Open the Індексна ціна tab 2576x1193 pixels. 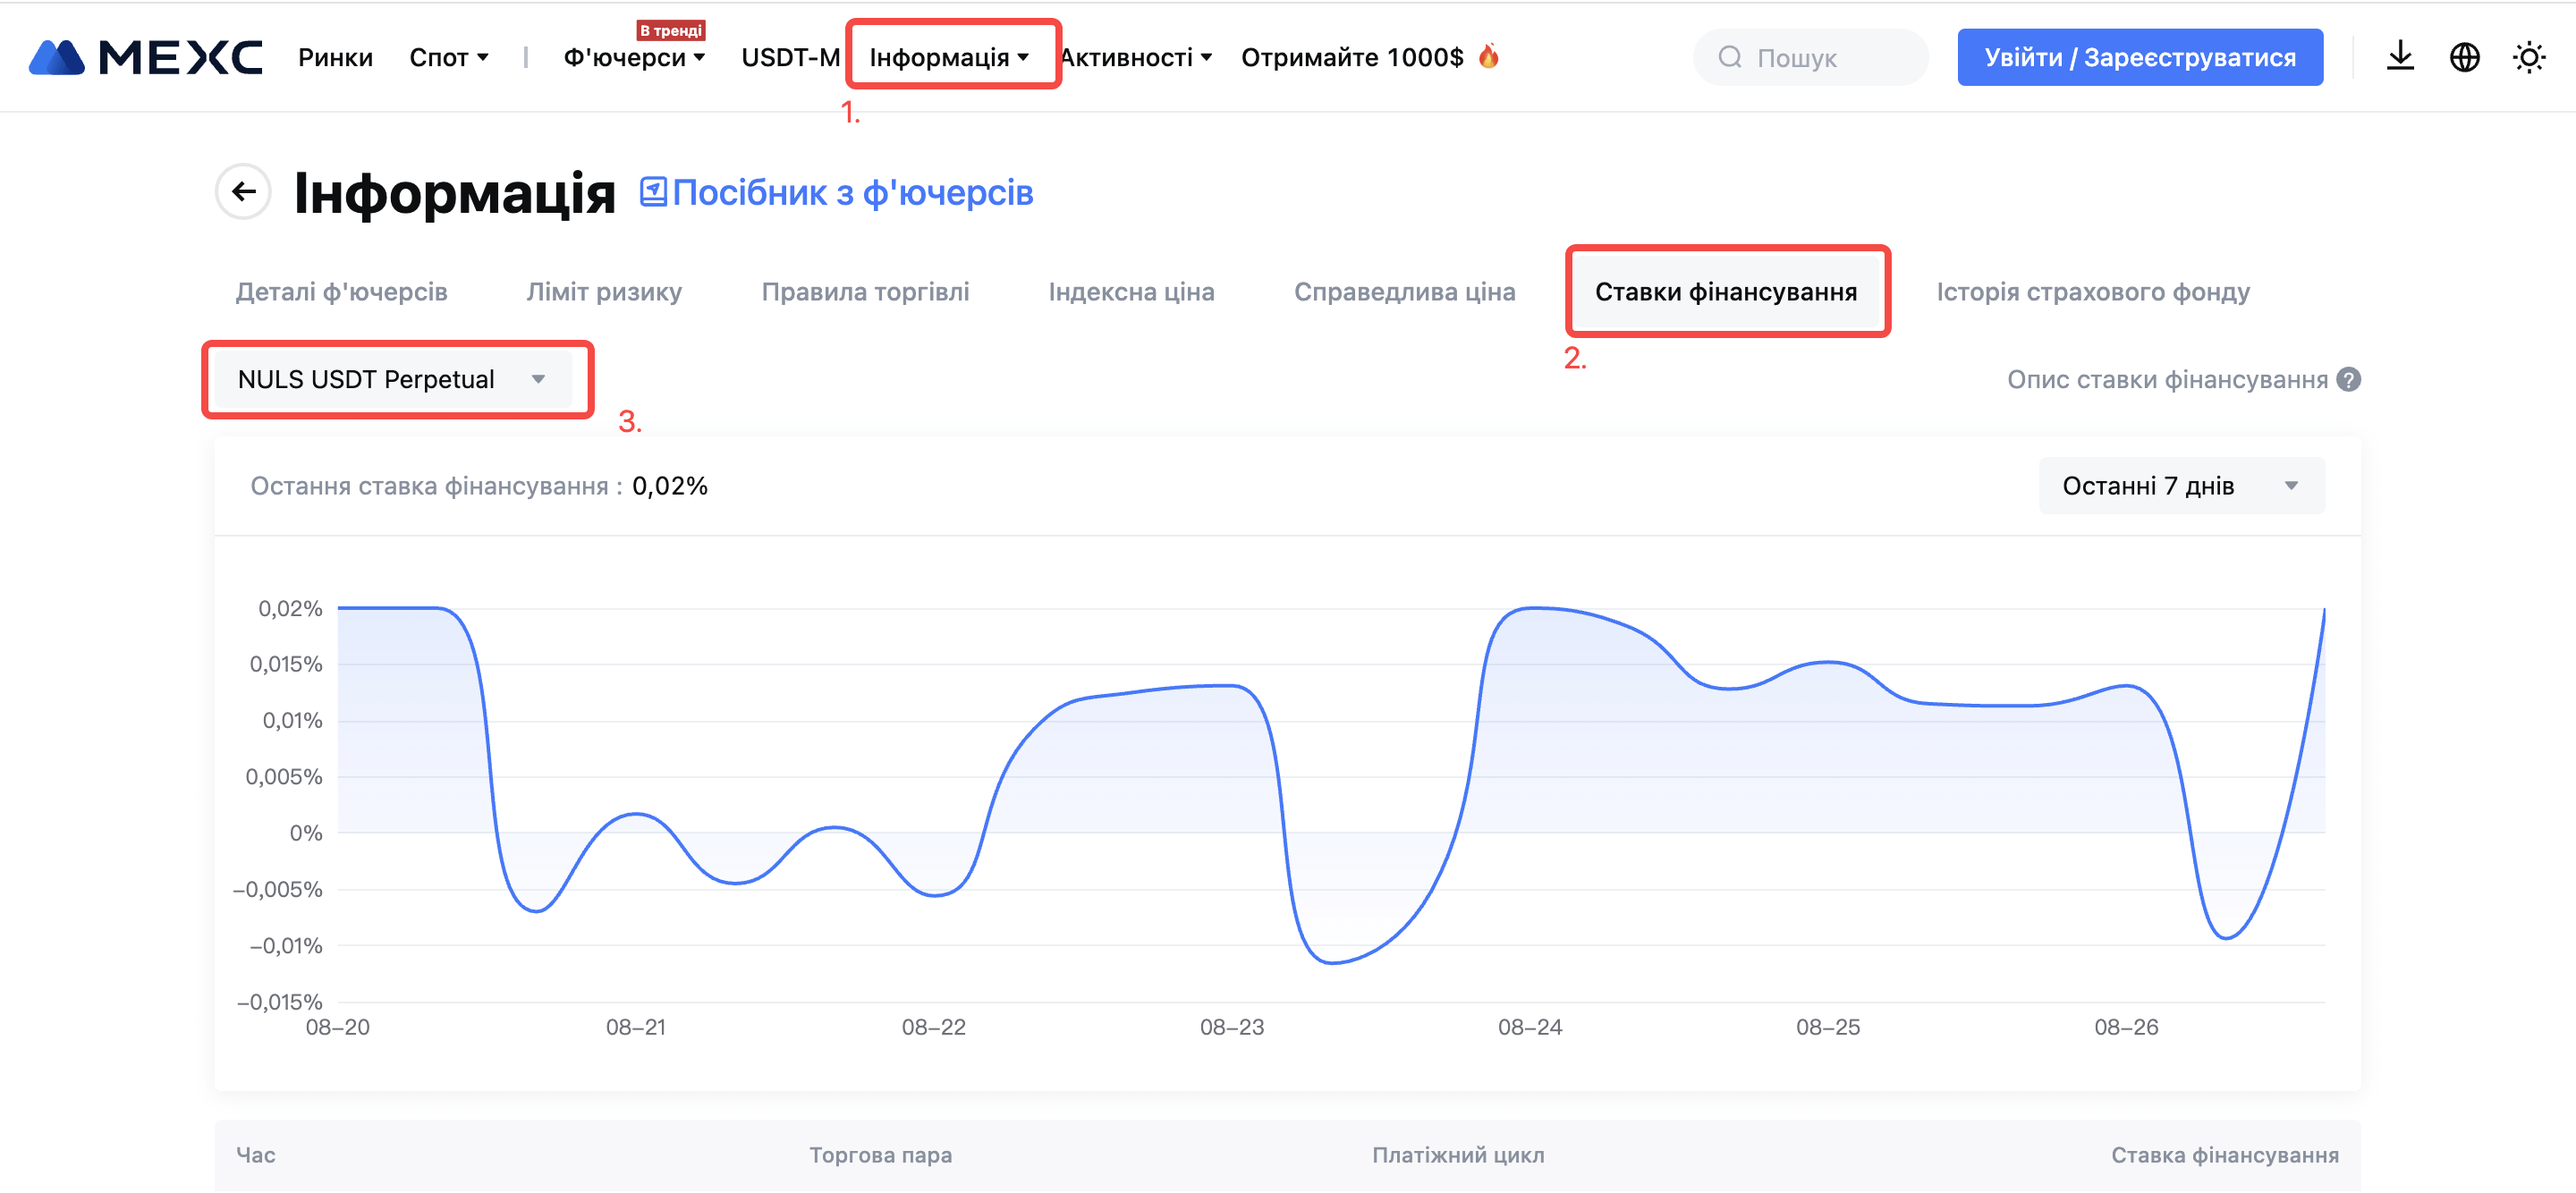pos(1131,292)
